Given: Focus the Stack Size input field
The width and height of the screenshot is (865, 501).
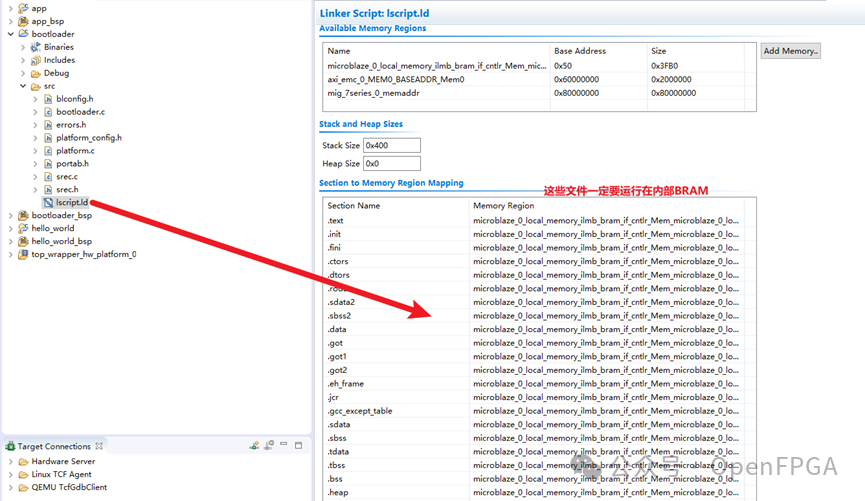Looking at the screenshot, I should (x=392, y=145).
